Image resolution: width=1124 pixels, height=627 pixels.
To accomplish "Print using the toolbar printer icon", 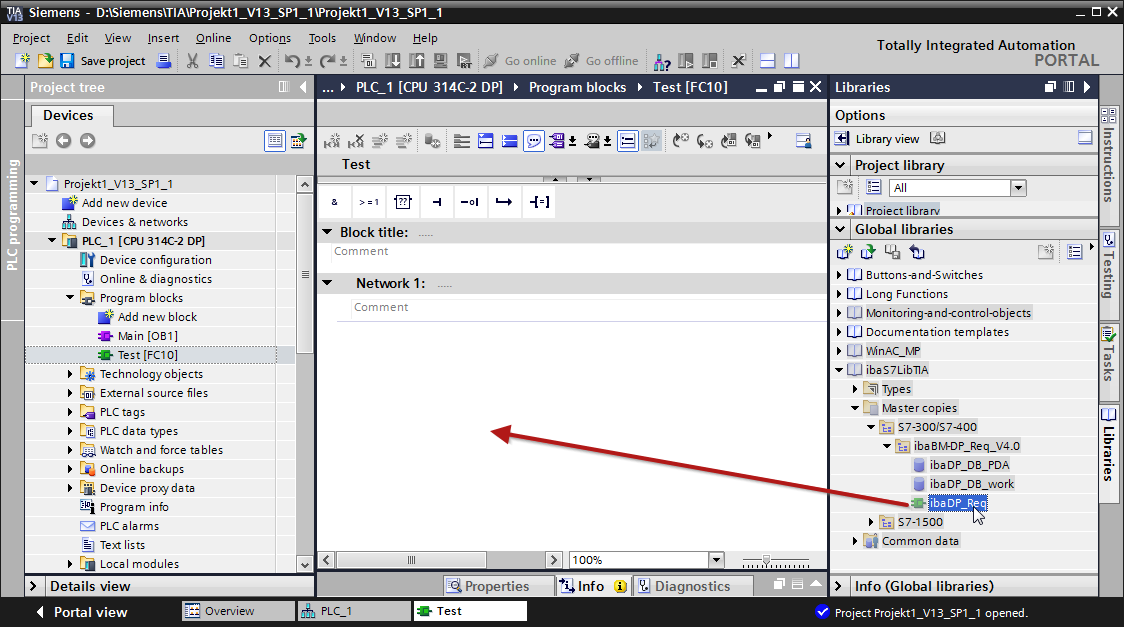I will 164,61.
